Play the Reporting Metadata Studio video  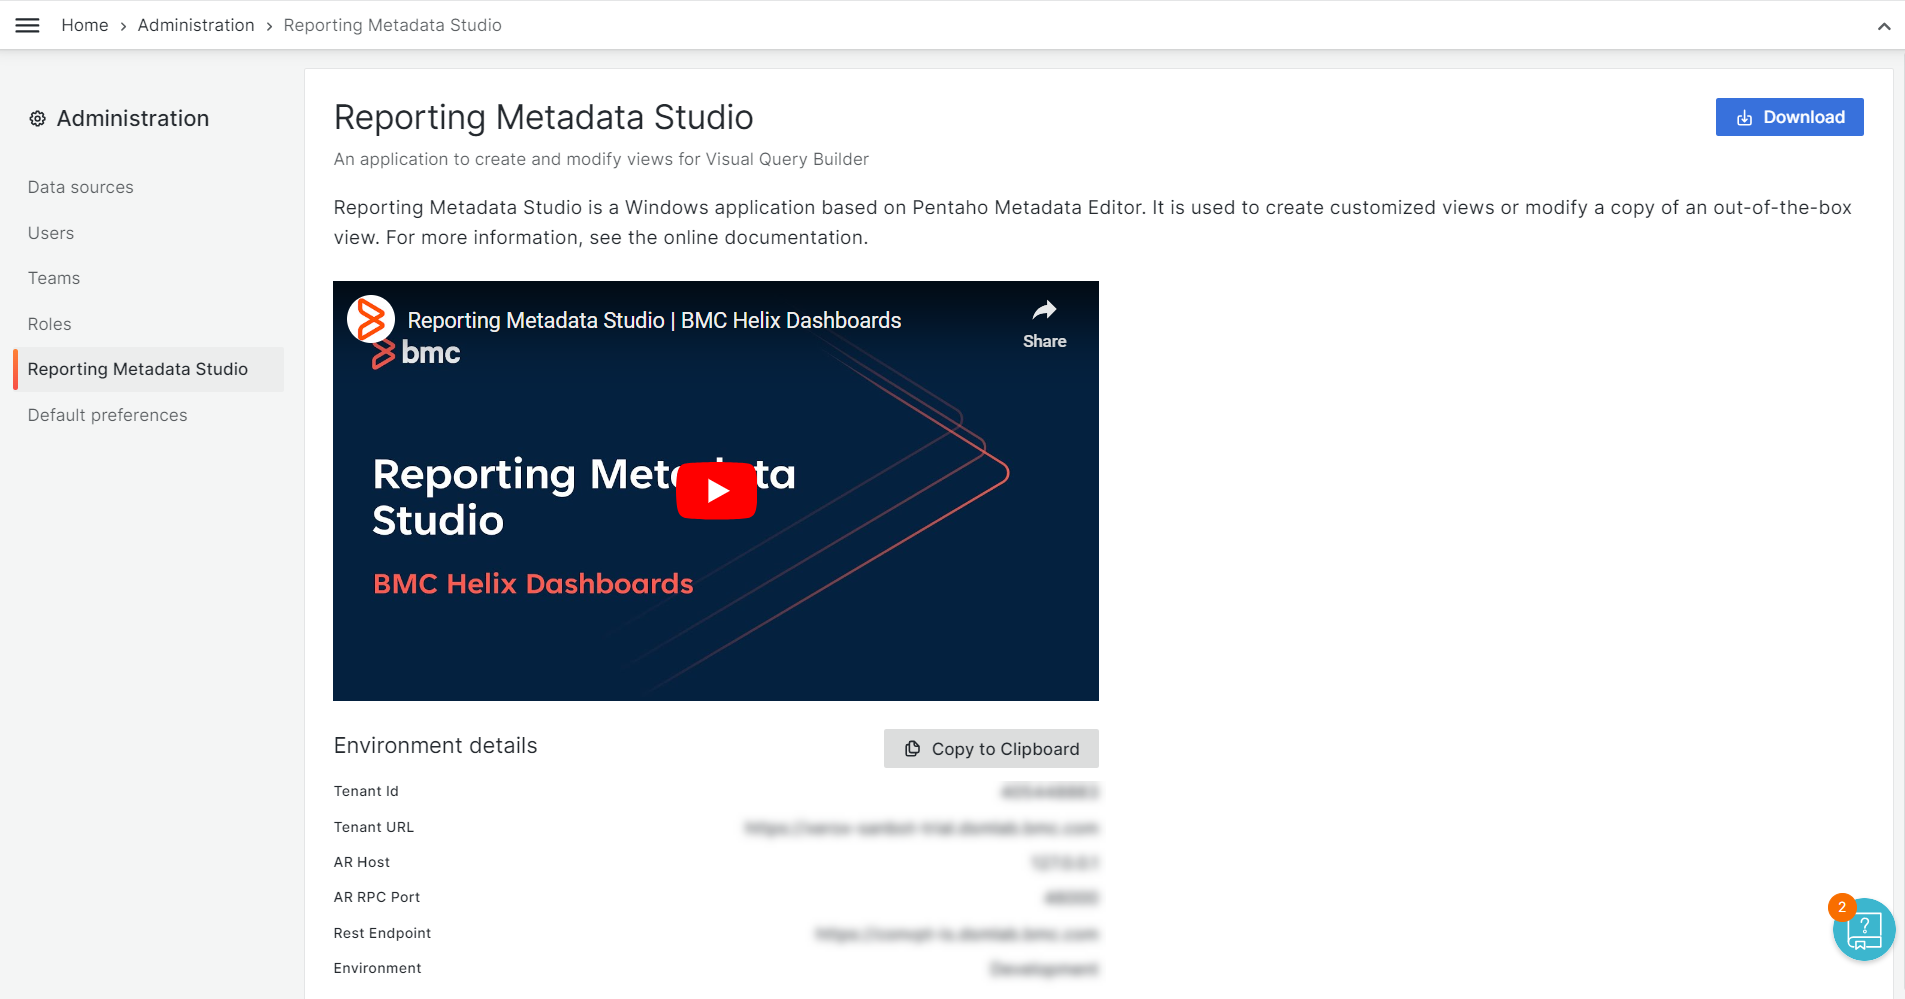pyautogui.click(x=717, y=490)
